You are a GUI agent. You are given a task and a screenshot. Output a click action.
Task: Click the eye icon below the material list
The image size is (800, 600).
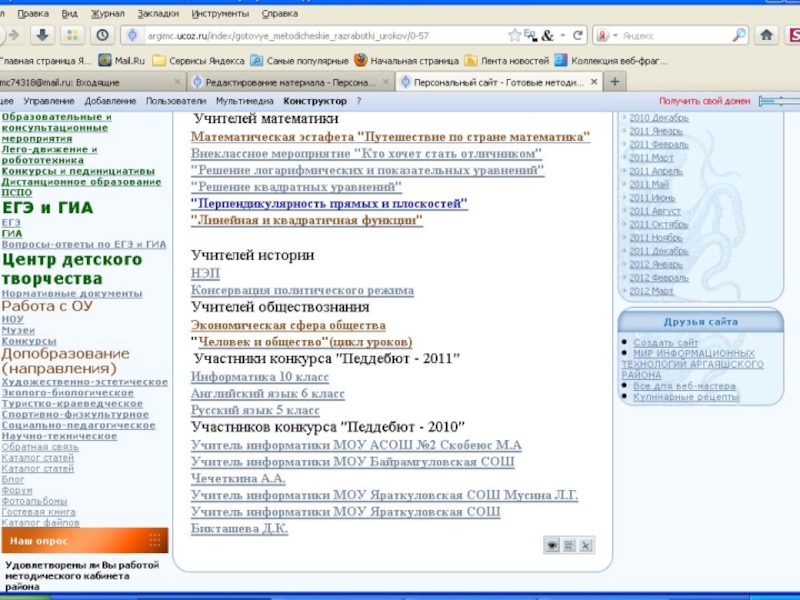(x=550, y=545)
